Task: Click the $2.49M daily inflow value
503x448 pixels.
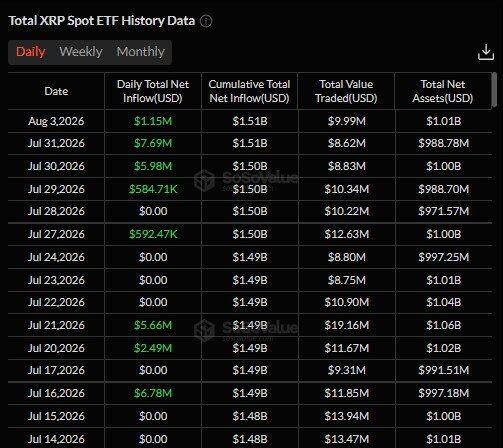Action: 153,348
